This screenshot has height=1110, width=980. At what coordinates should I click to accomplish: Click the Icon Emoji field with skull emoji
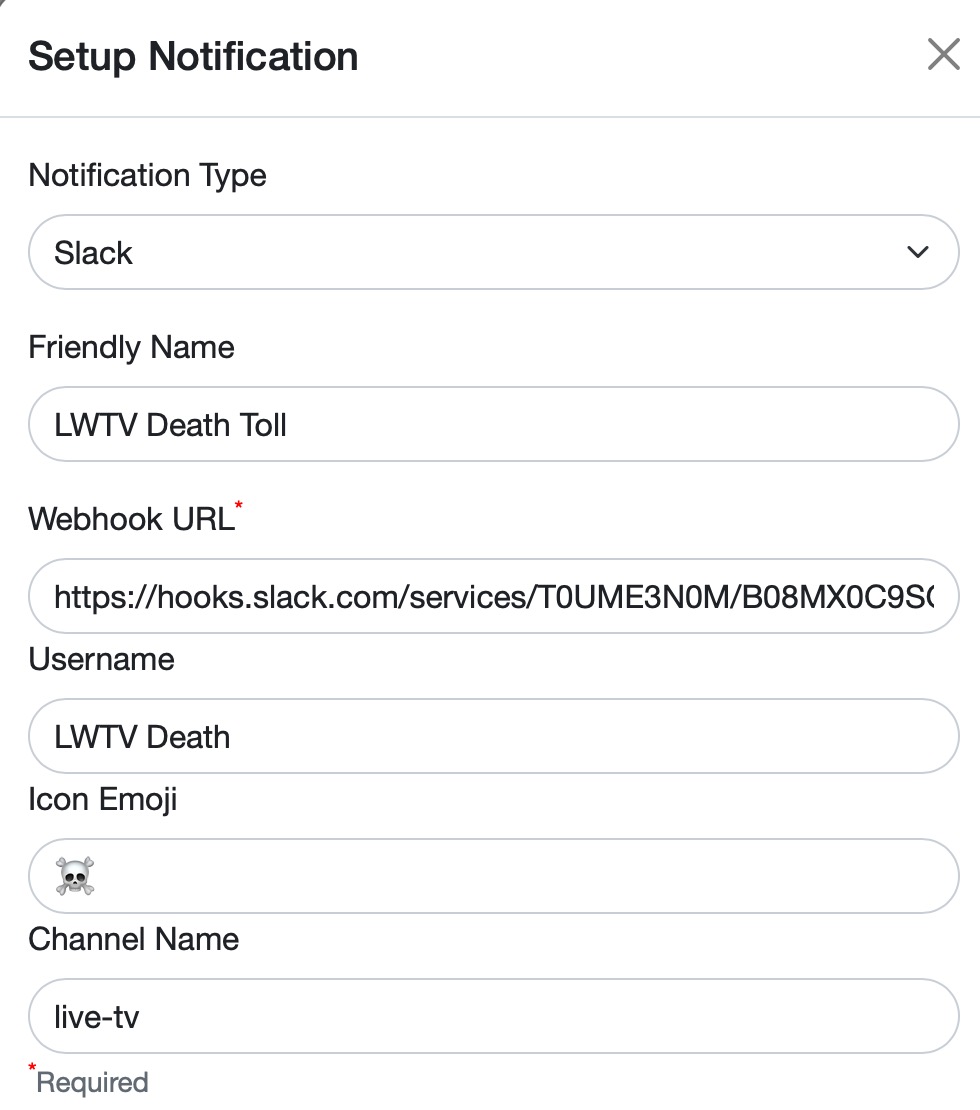coord(494,876)
